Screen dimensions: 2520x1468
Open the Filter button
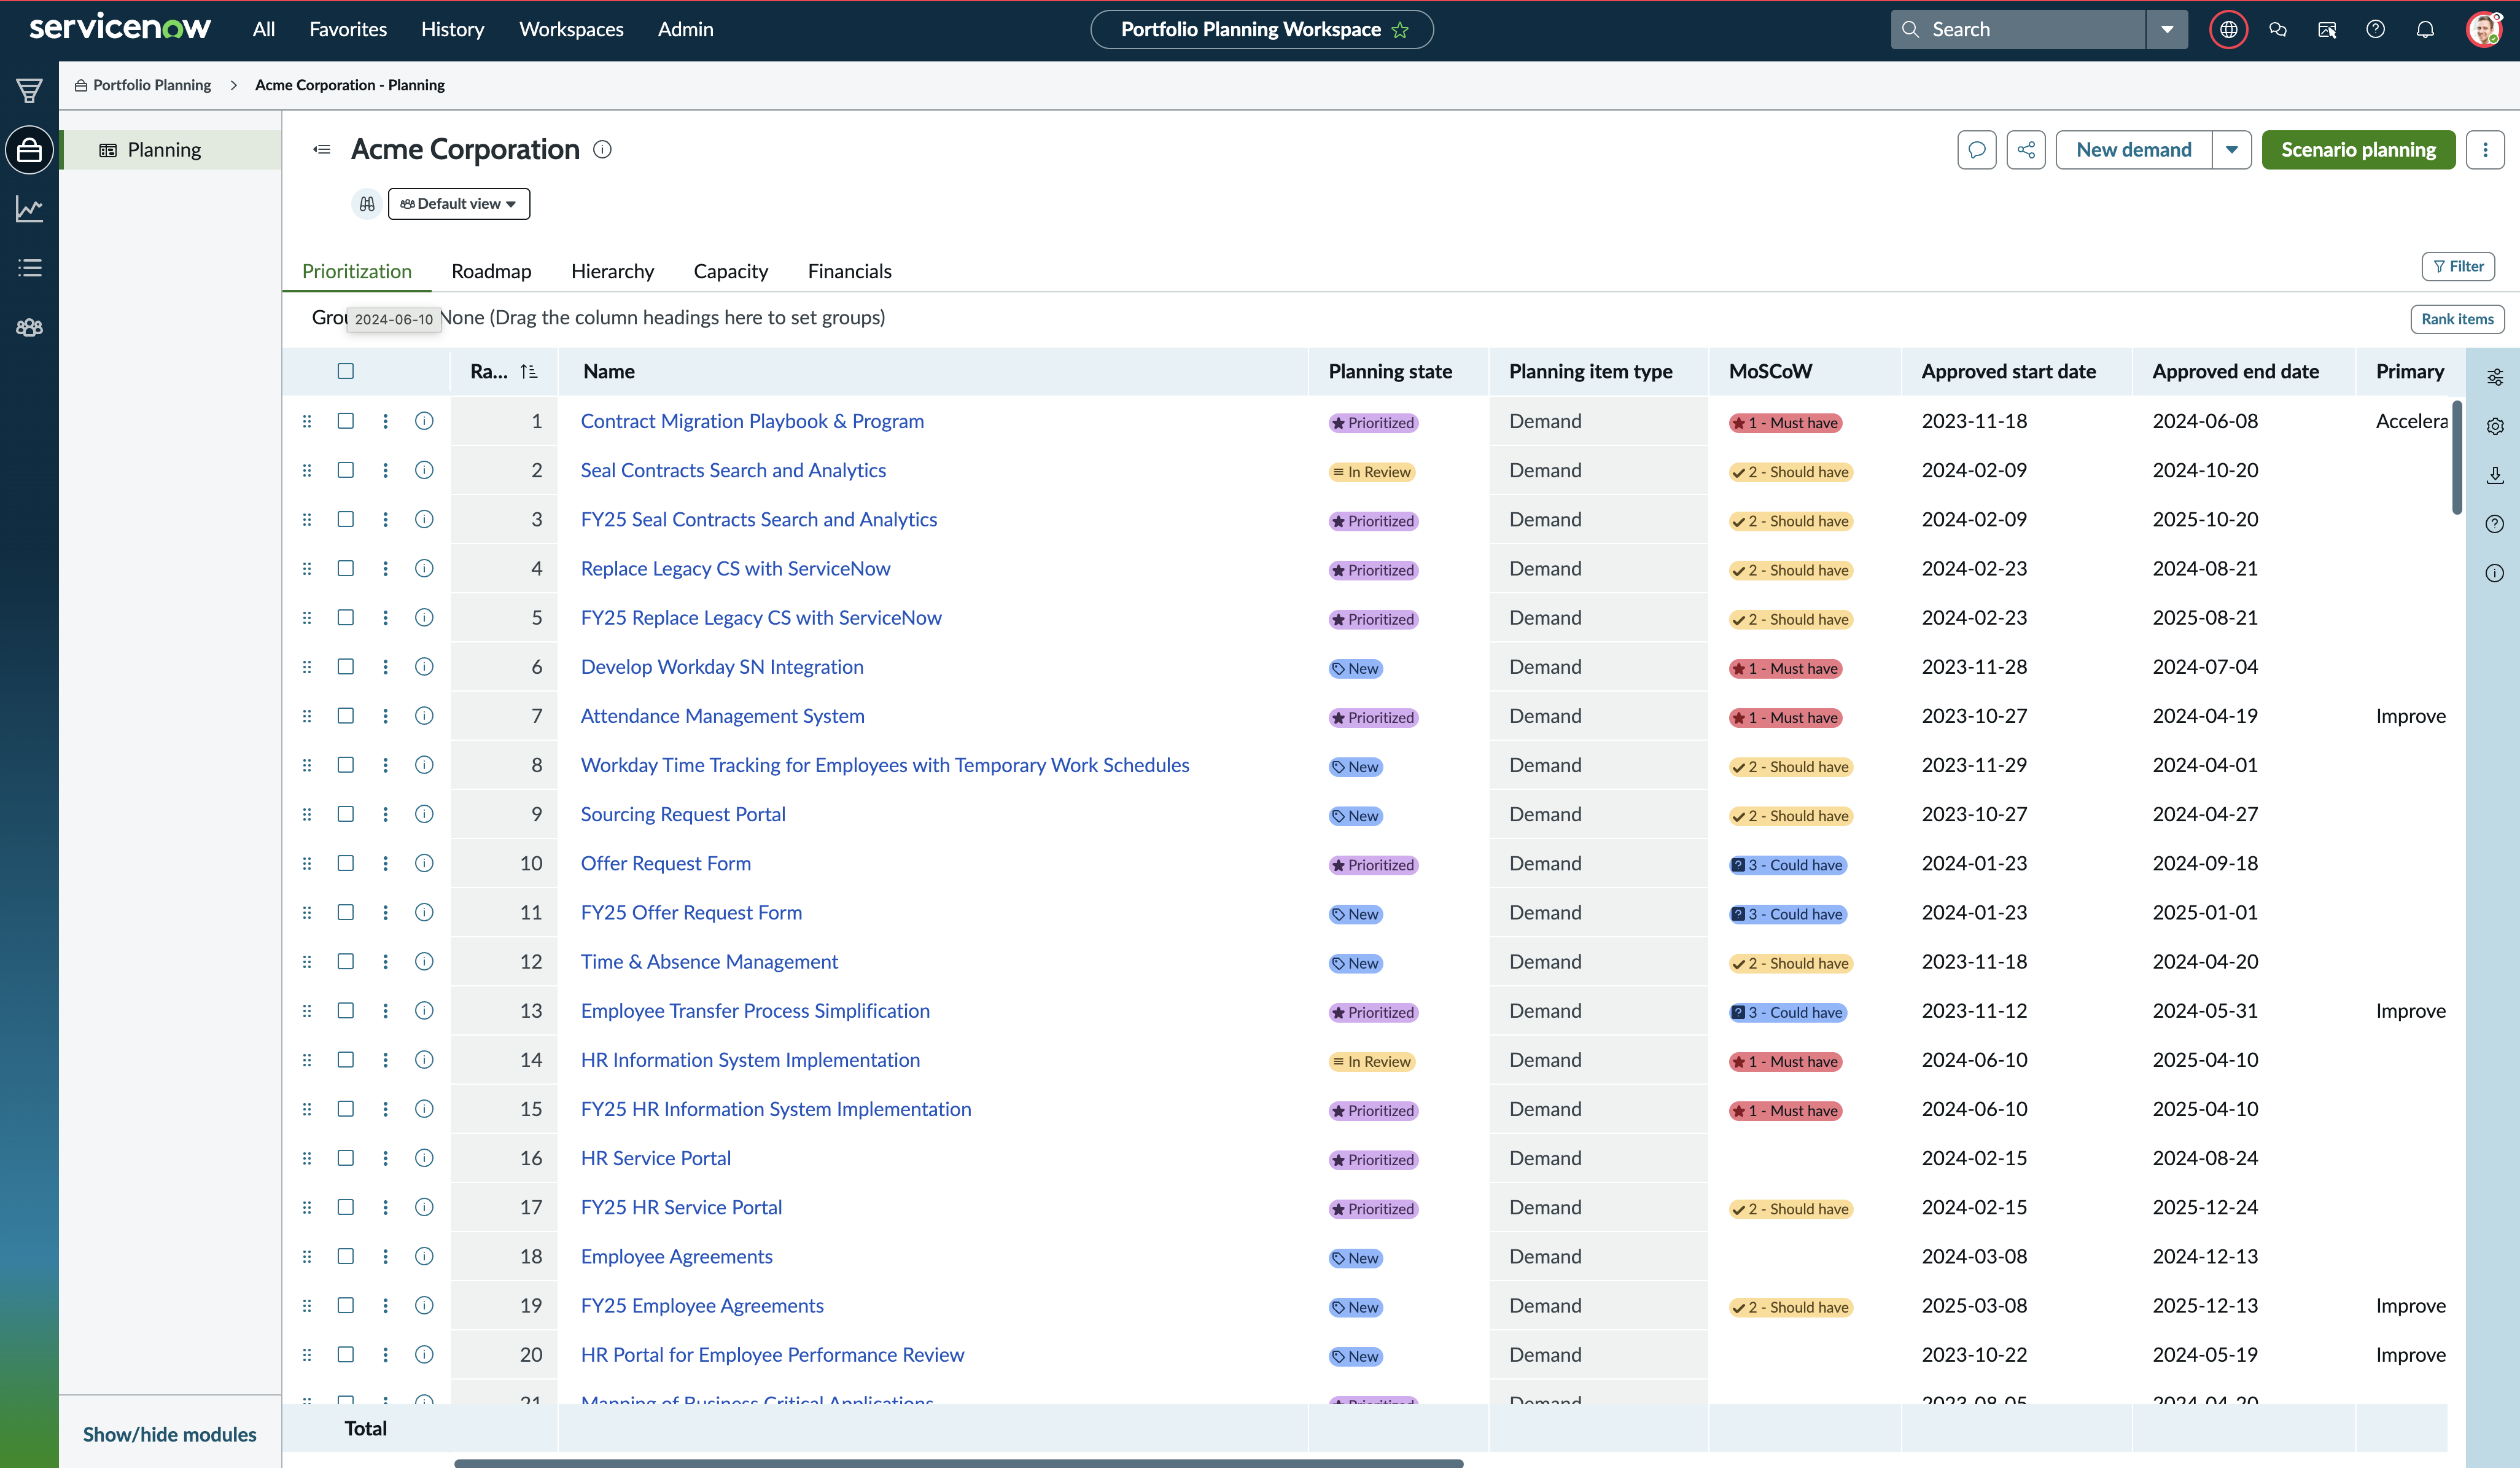2459,267
